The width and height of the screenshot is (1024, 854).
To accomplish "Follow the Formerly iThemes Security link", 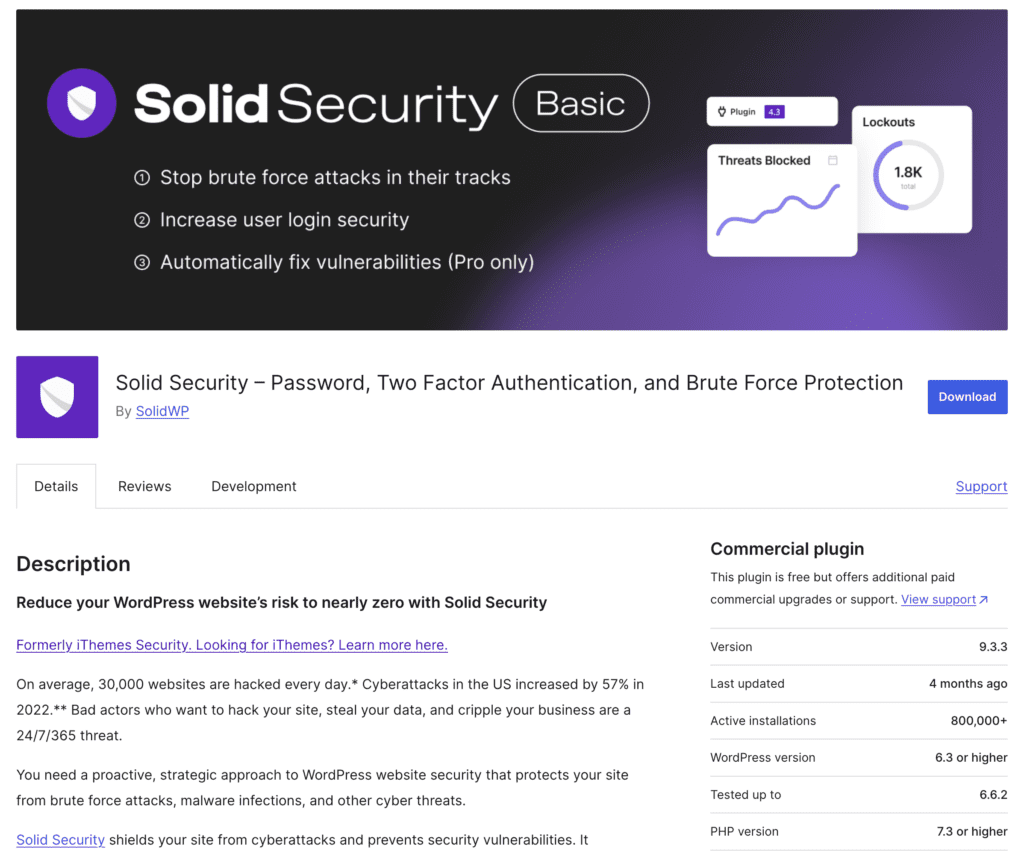I will (232, 645).
